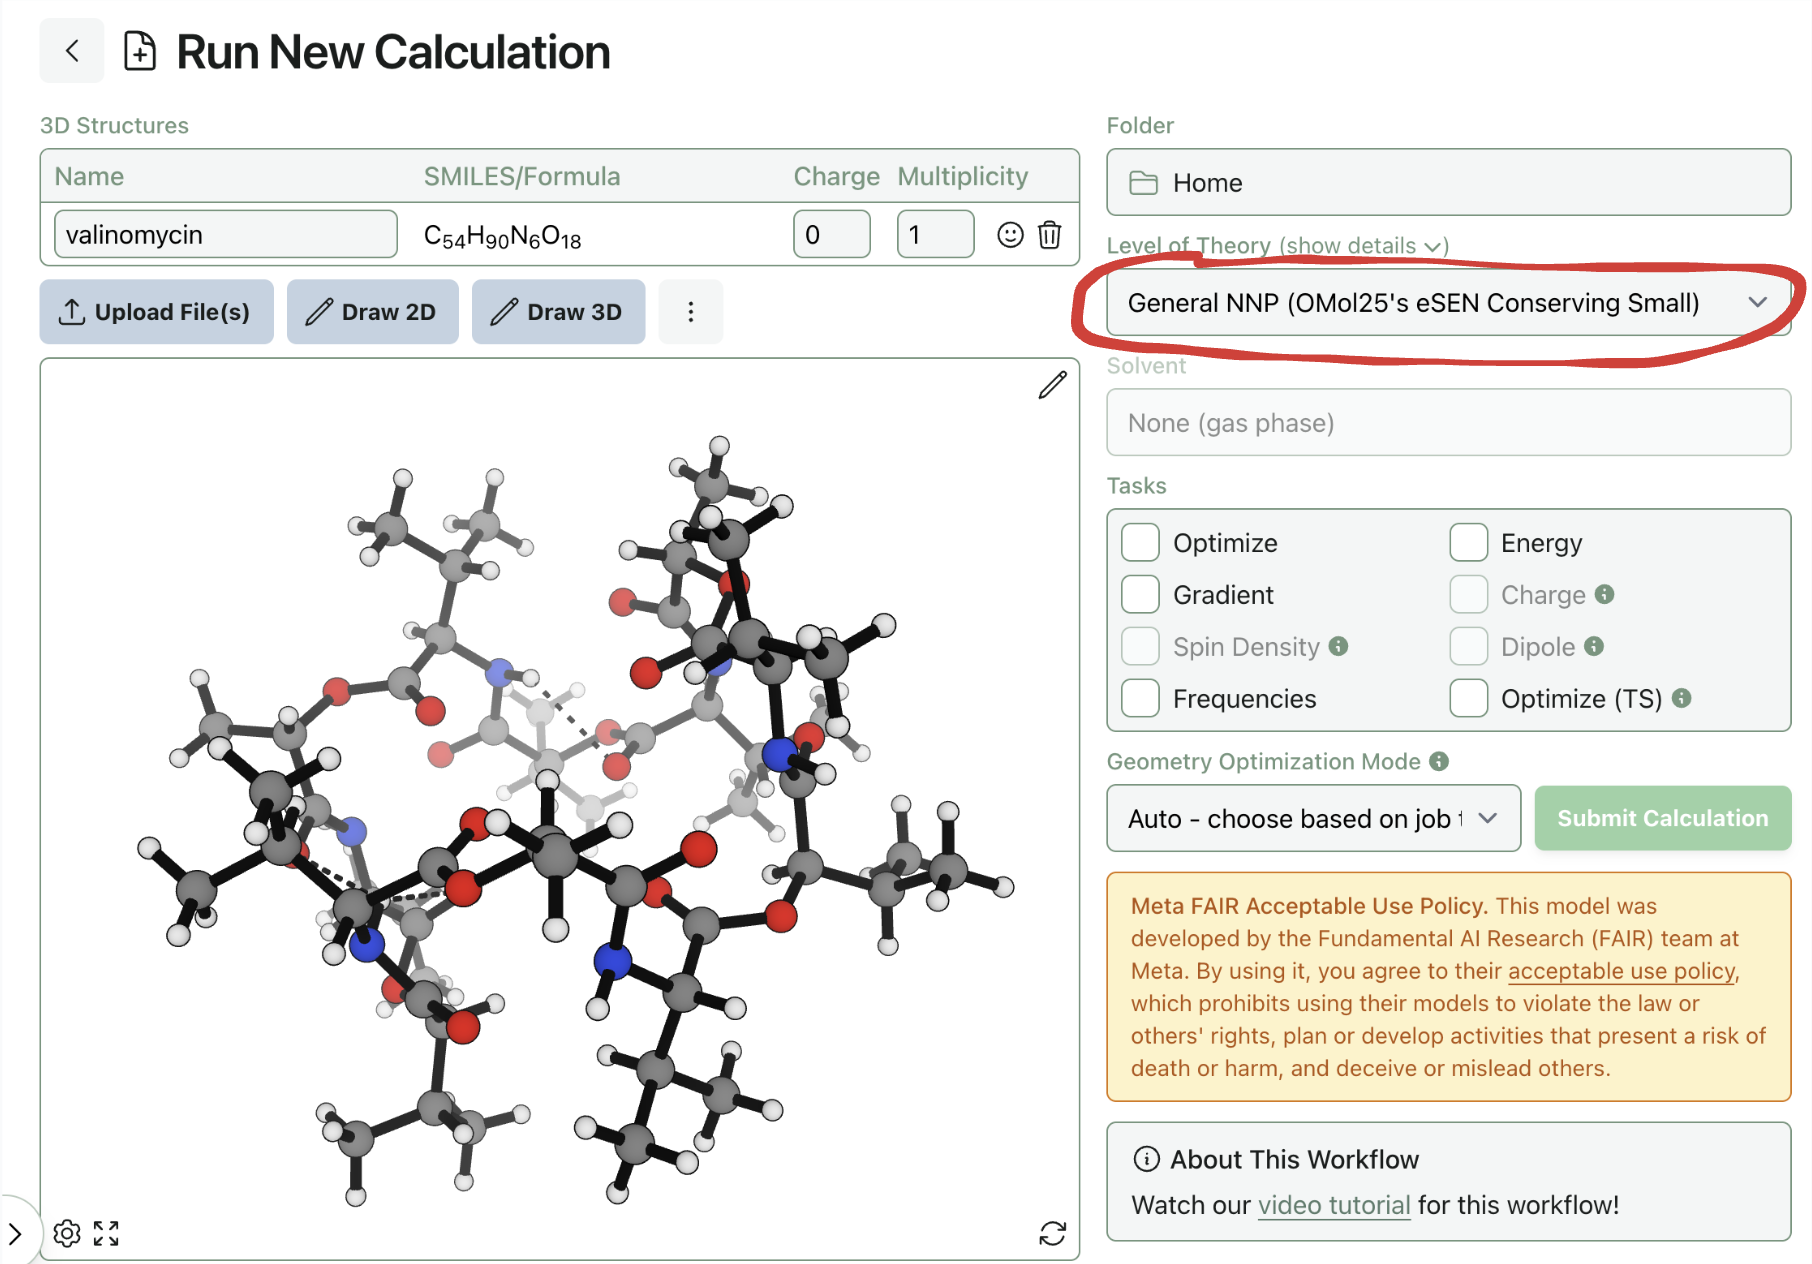Expand Level of Theory show details
The image size is (1812, 1264).
tap(1364, 246)
